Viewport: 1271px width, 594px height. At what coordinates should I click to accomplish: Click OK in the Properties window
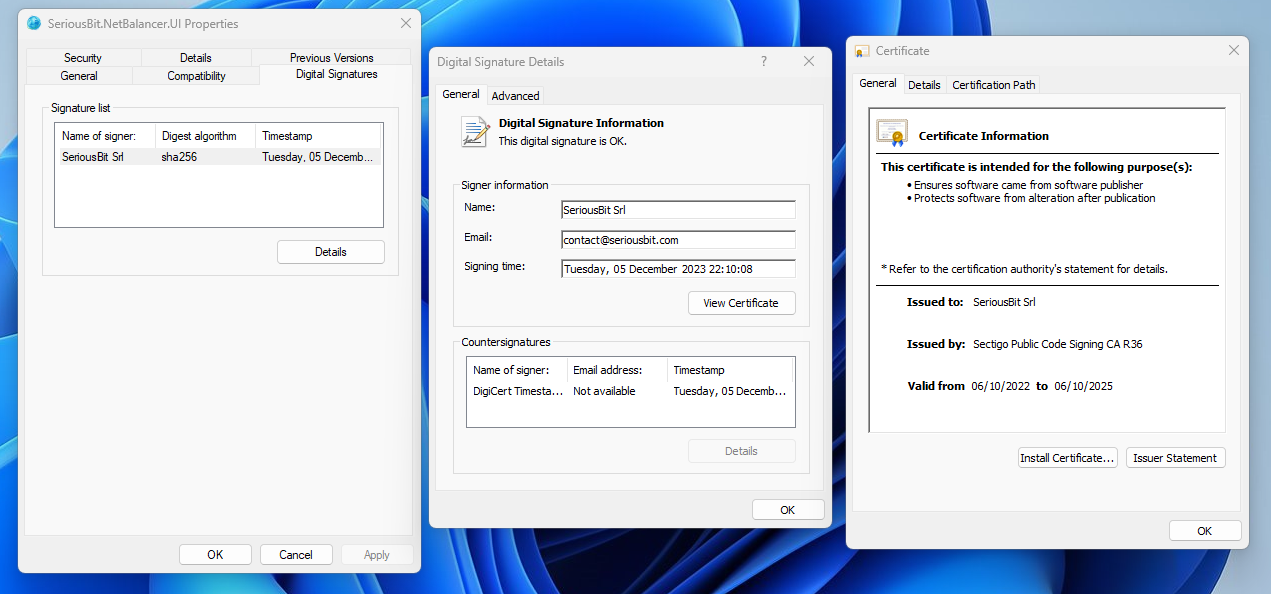pyautogui.click(x=215, y=555)
